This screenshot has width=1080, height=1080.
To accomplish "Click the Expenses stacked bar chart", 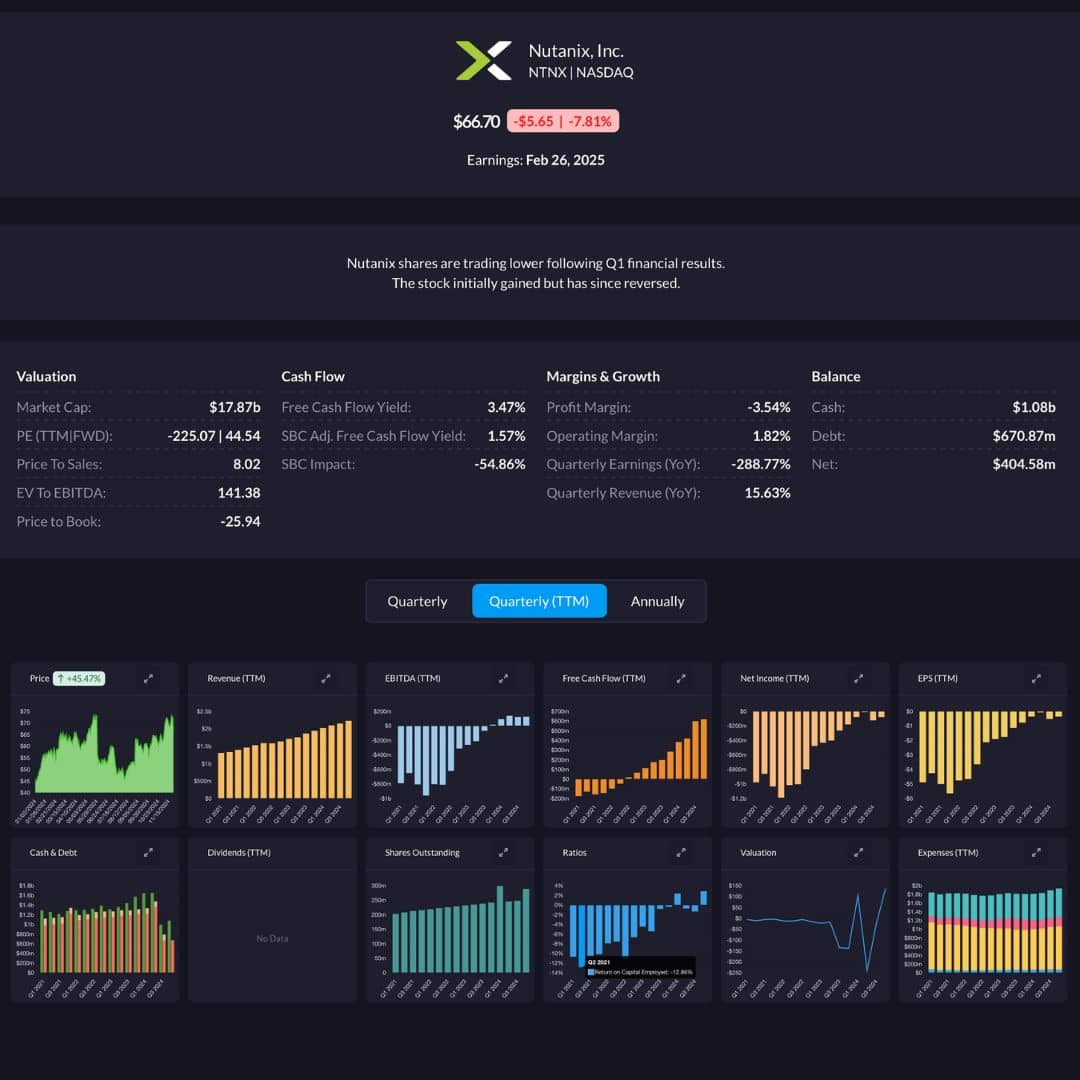I will [x=995, y=930].
